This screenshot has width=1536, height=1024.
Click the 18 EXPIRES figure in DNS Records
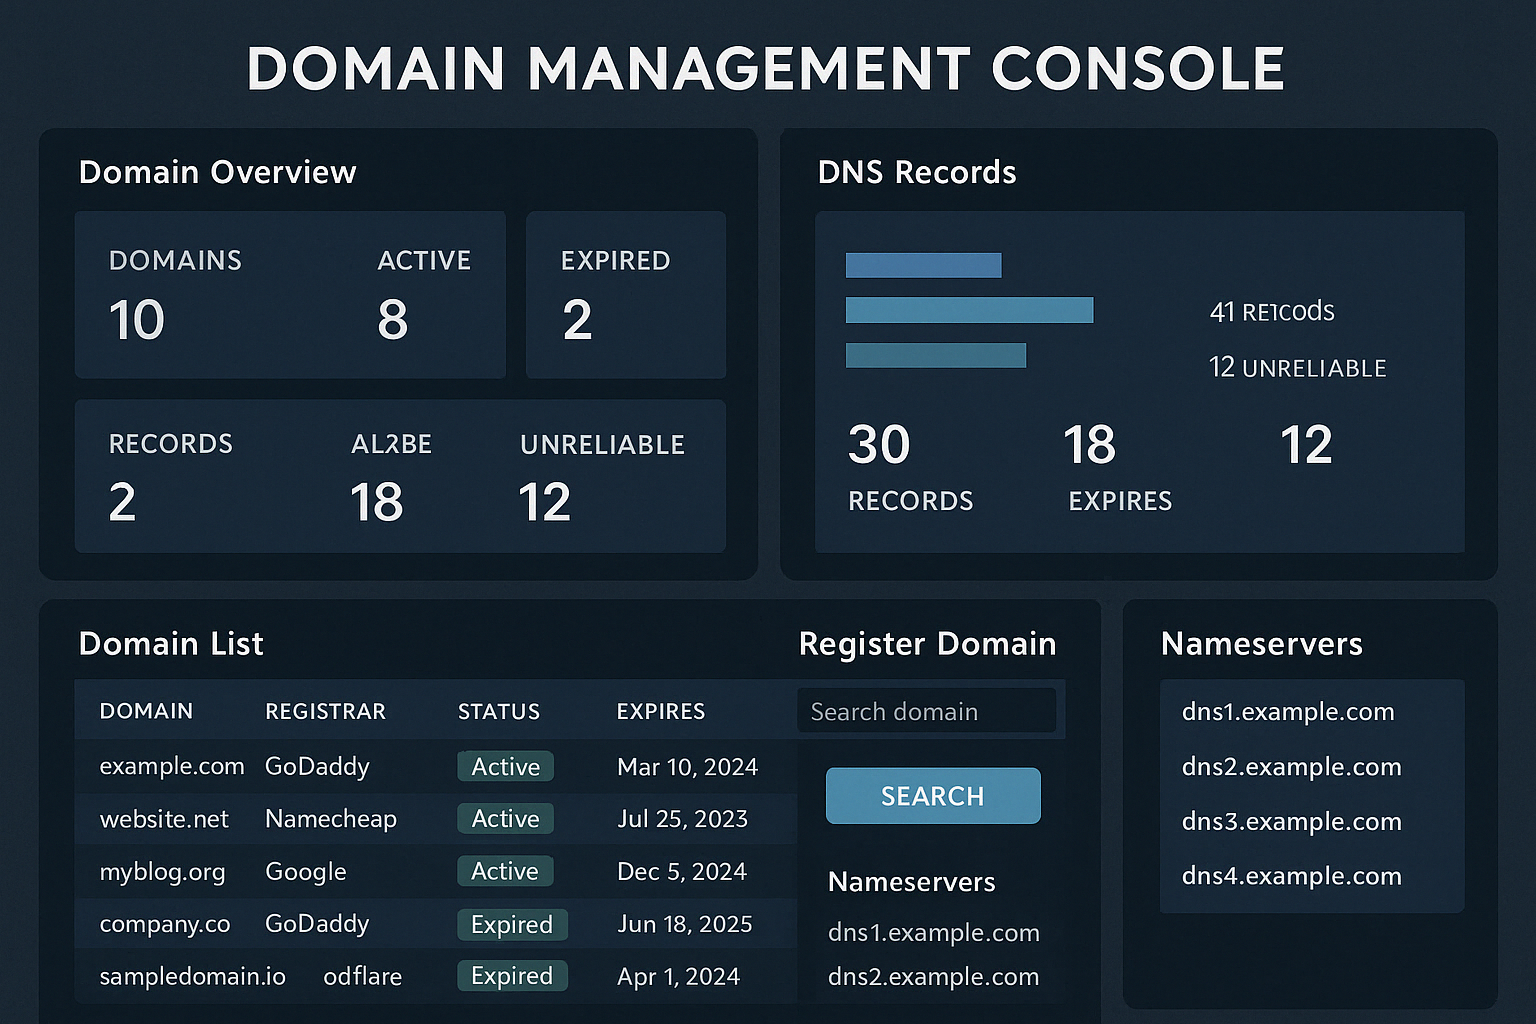click(x=1119, y=467)
